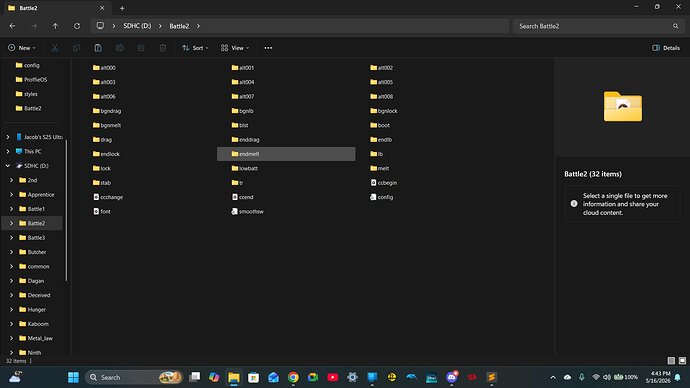Show hidden system tray icons
690x388 pixels.
tap(553, 377)
